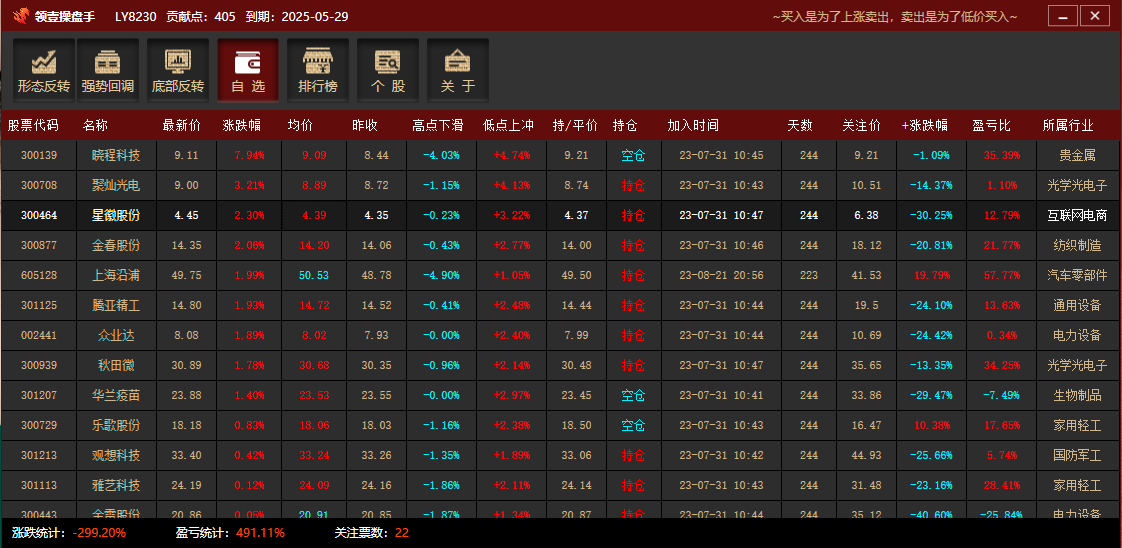This screenshot has width=1122, height=548.
Task: Sort by the 盈亏比 column header
Action: tap(991, 126)
